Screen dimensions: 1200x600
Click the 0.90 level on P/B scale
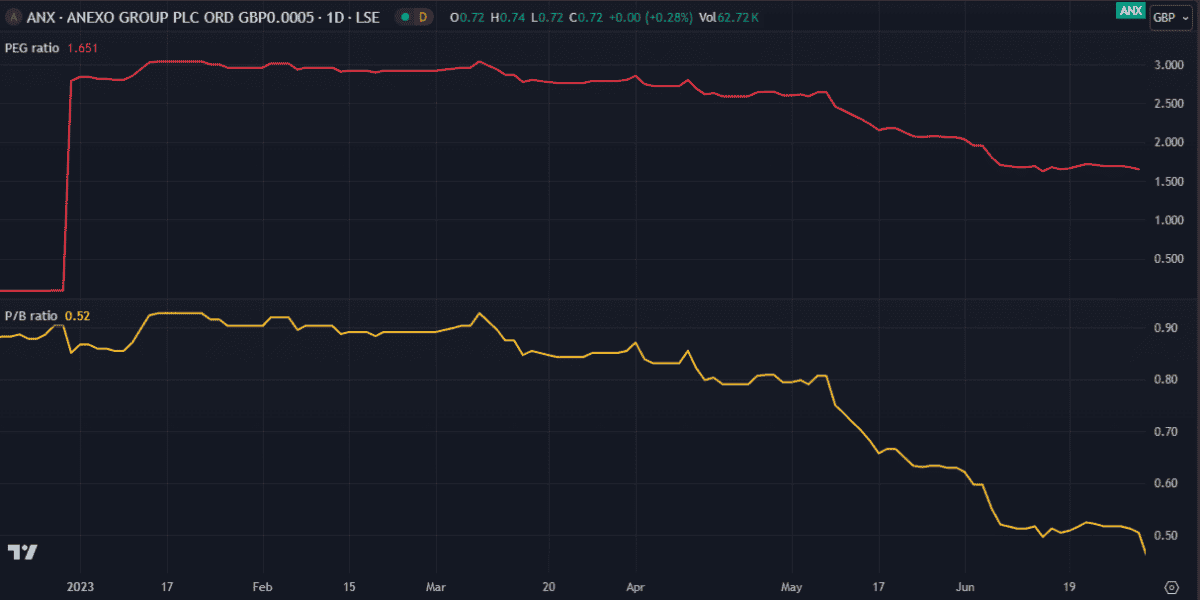pyautogui.click(x=1166, y=328)
